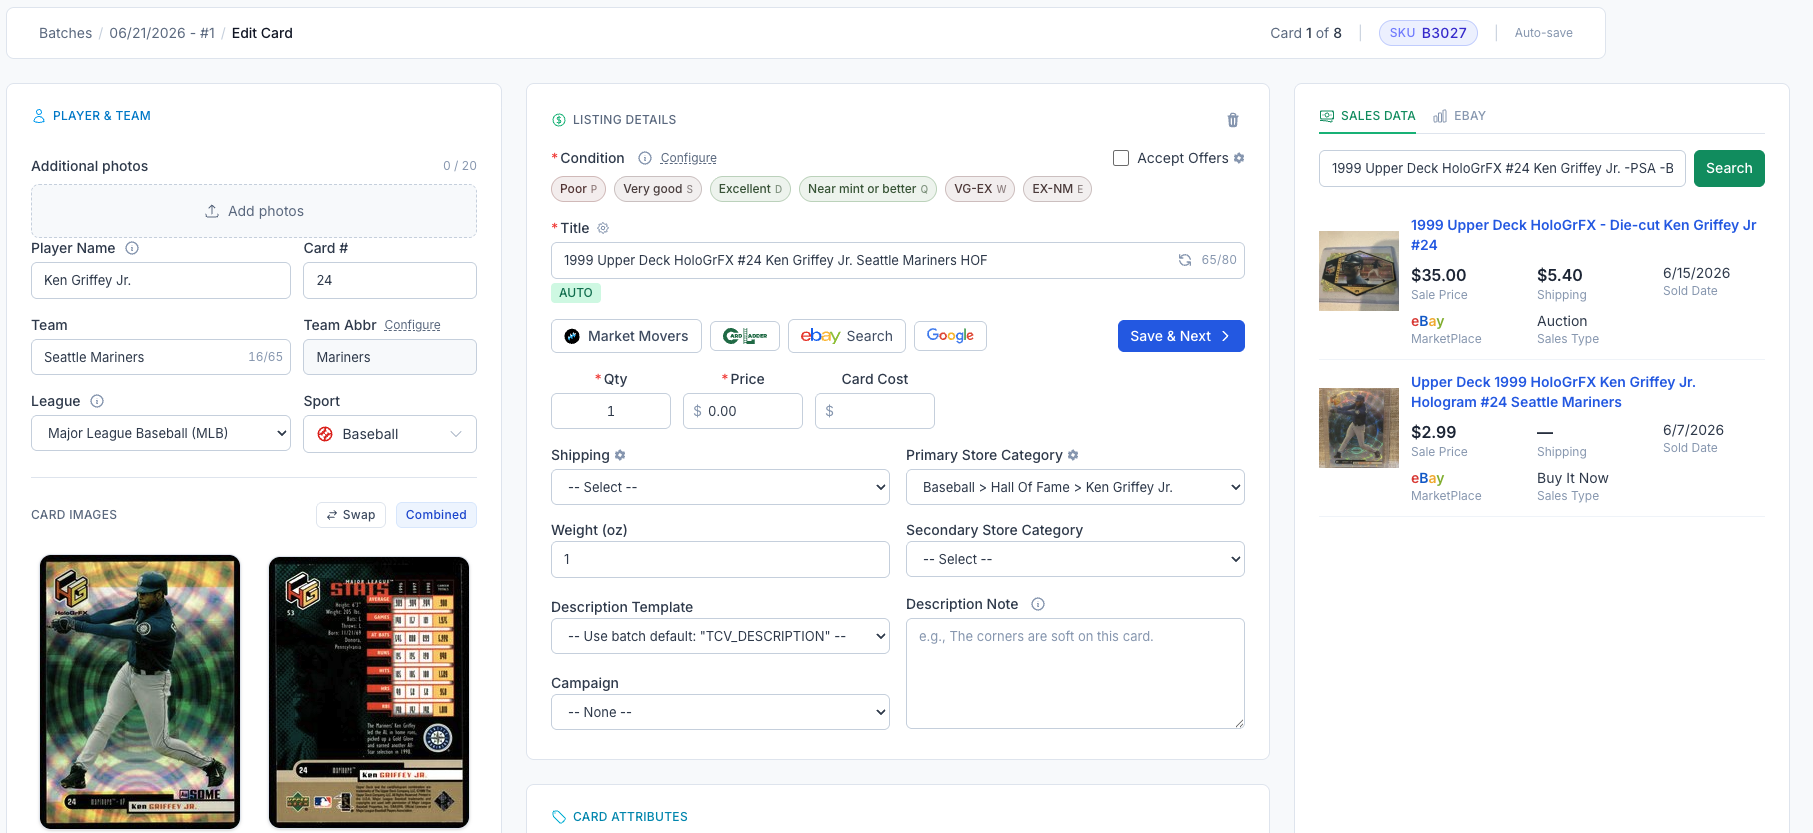This screenshot has width=1813, height=833.
Task: Toggle the AUTO title tag
Action: pyautogui.click(x=576, y=293)
